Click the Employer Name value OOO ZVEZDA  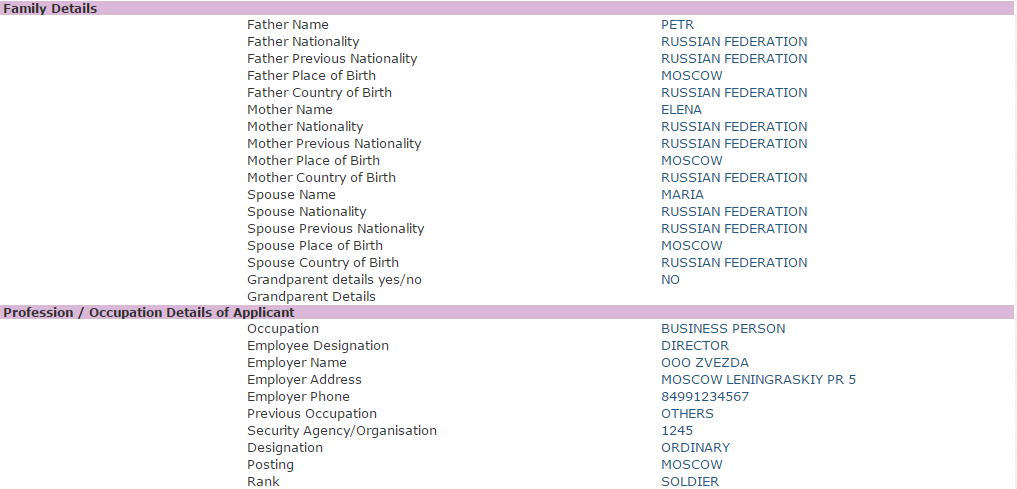705,363
